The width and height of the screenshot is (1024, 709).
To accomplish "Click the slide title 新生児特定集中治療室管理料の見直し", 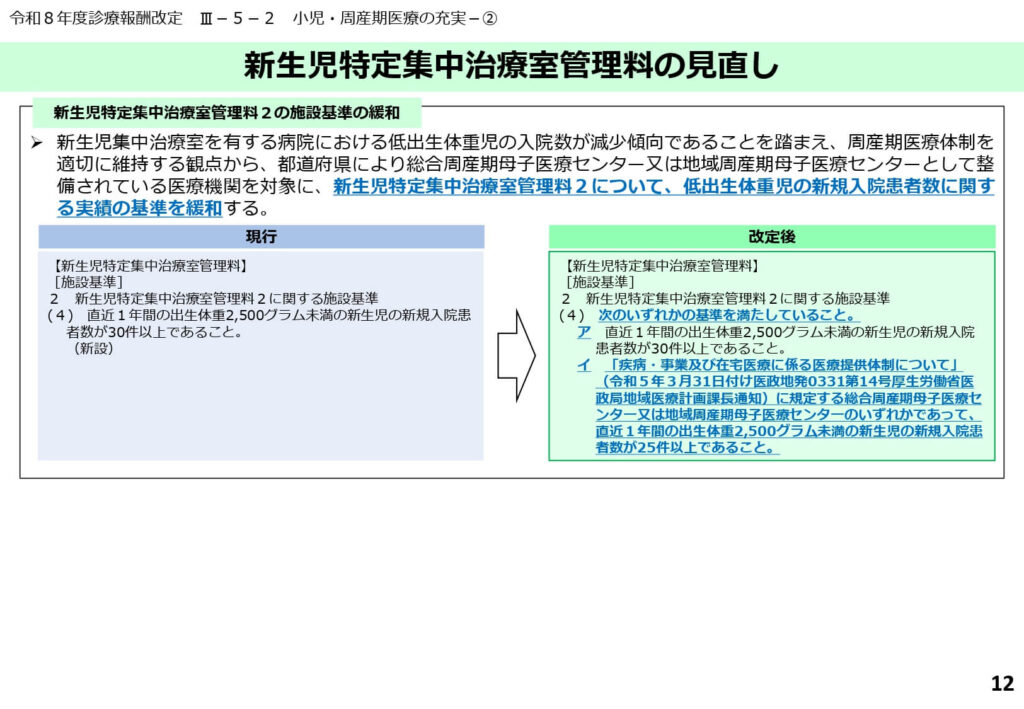I will 511,66.
